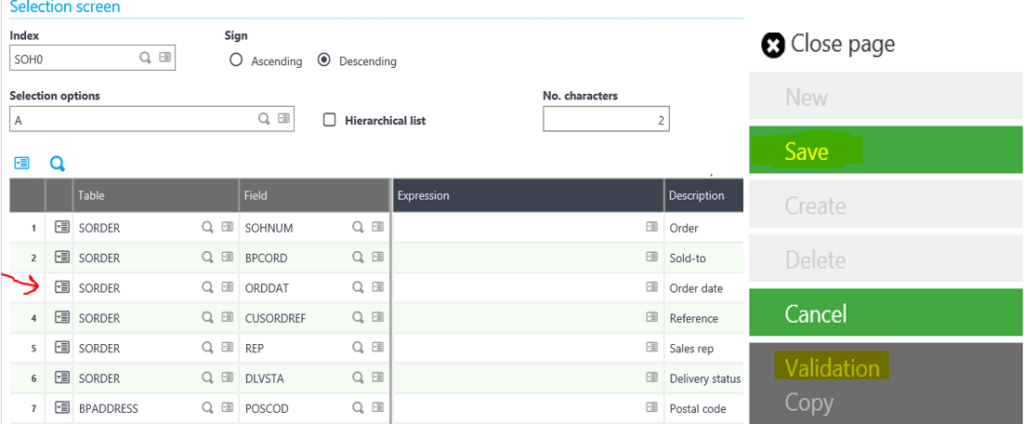Open the selection list icon beside CUSORDREF

coord(376,318)
